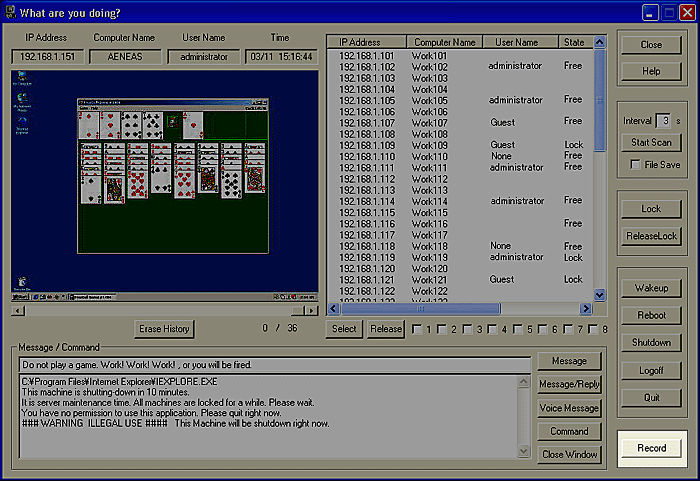Viewport: 700px width, 481px height.
Task: Click the ReleaseLock button
Action: [x=651, y=236]
